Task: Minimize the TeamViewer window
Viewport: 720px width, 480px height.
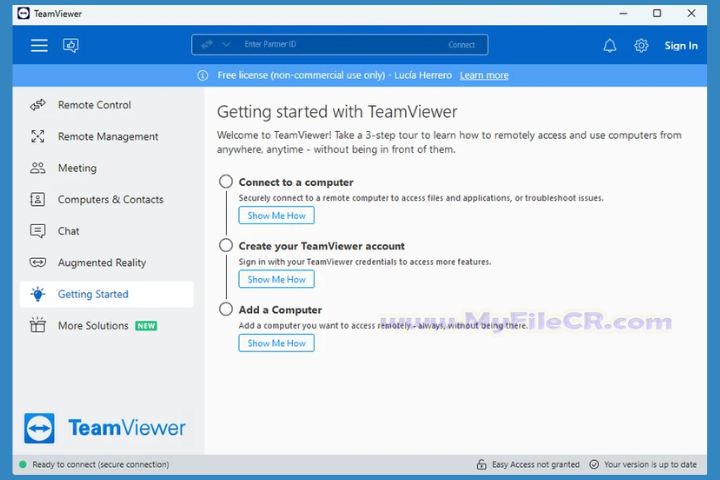Action: point(623,13)
